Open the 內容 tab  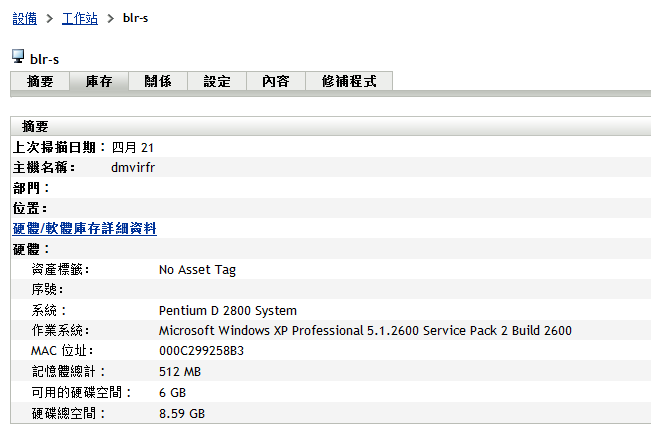(275, 82)
